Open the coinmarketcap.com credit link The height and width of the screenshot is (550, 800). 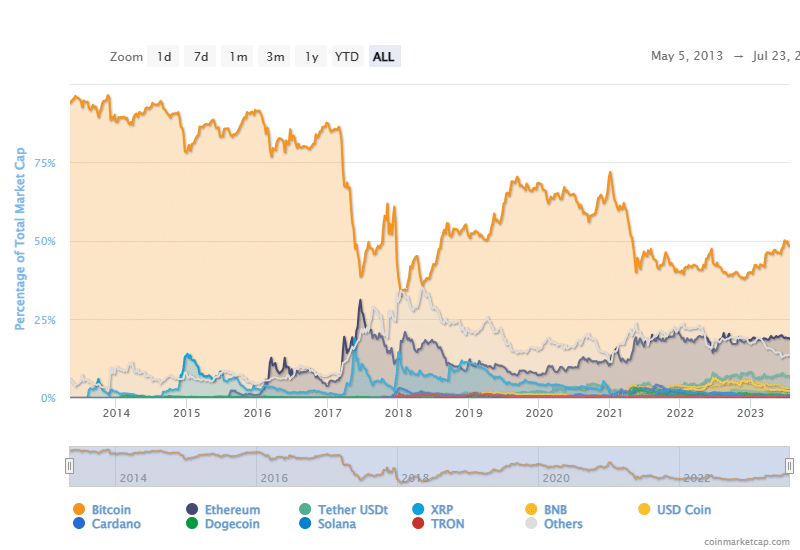pos(747,542)
